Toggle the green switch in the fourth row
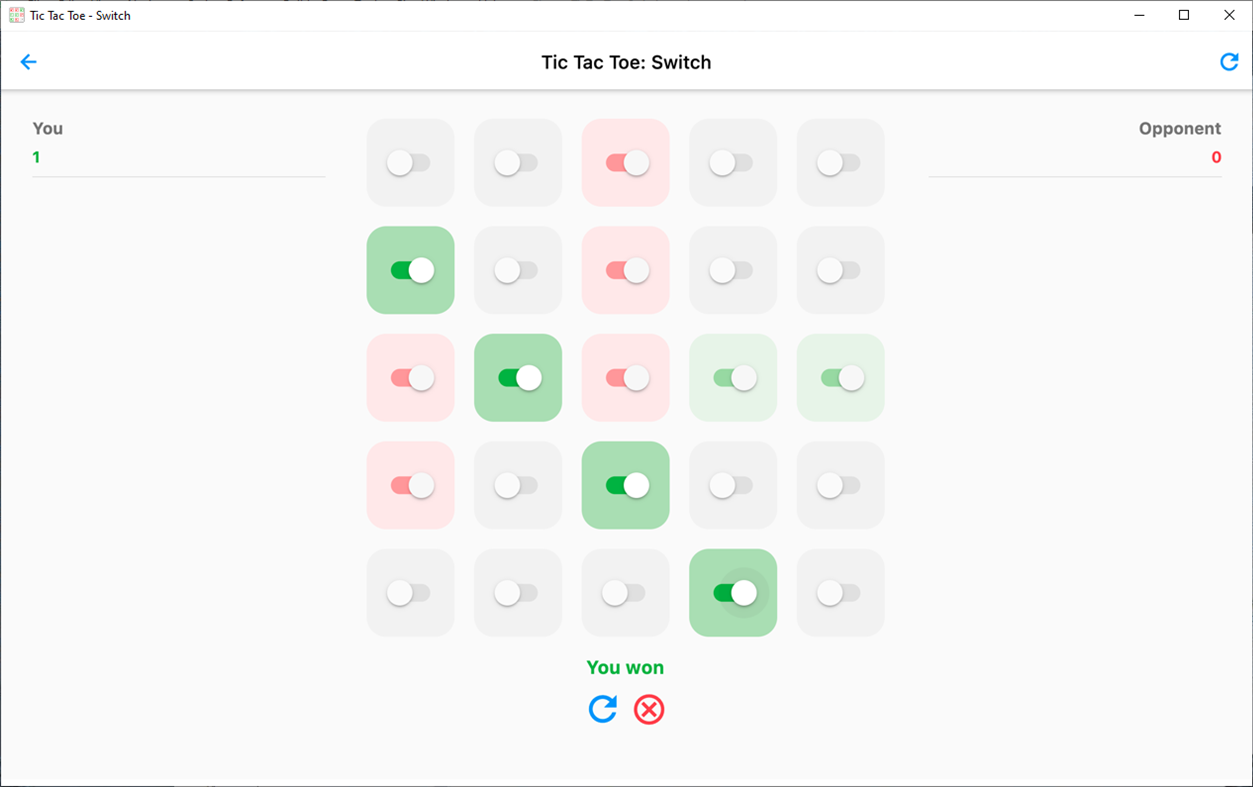The height and width of the screenshot is (787, 1253). (x=625, y=485)
